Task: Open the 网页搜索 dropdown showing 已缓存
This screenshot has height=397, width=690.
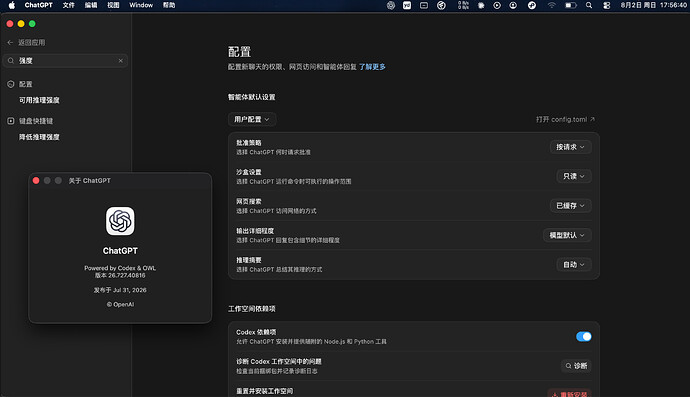Action: pyautogui.click(x=570, y=206)
